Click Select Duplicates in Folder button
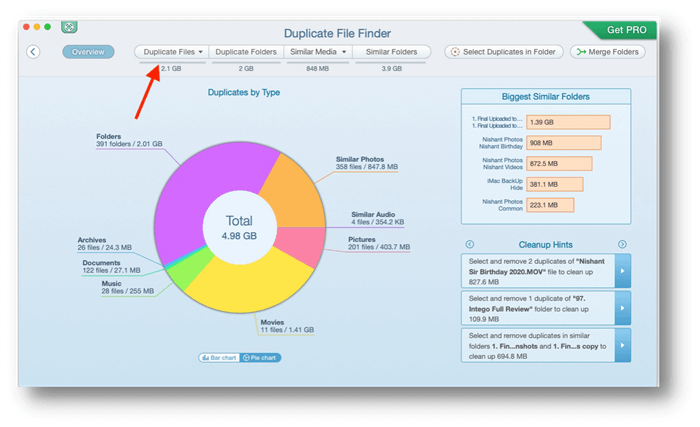The image size is (700, 427). pos(504,52)
